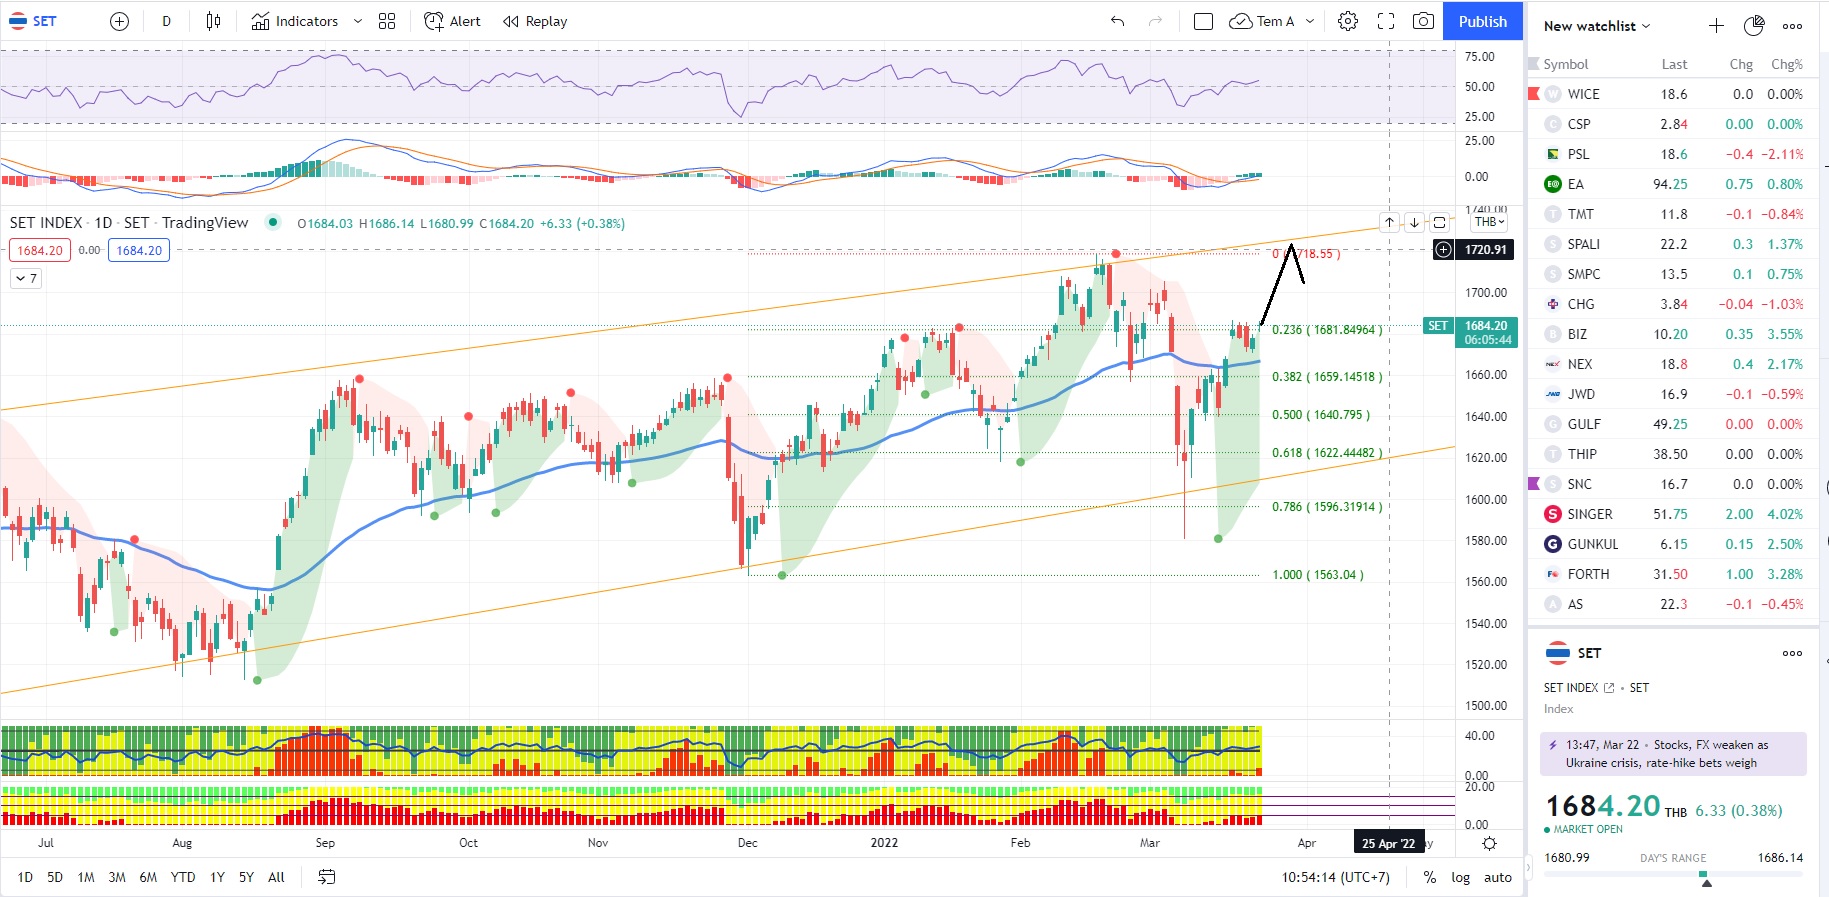Maximize the main chart pane
1829x897 pixels.
(x=1439, y=222)
